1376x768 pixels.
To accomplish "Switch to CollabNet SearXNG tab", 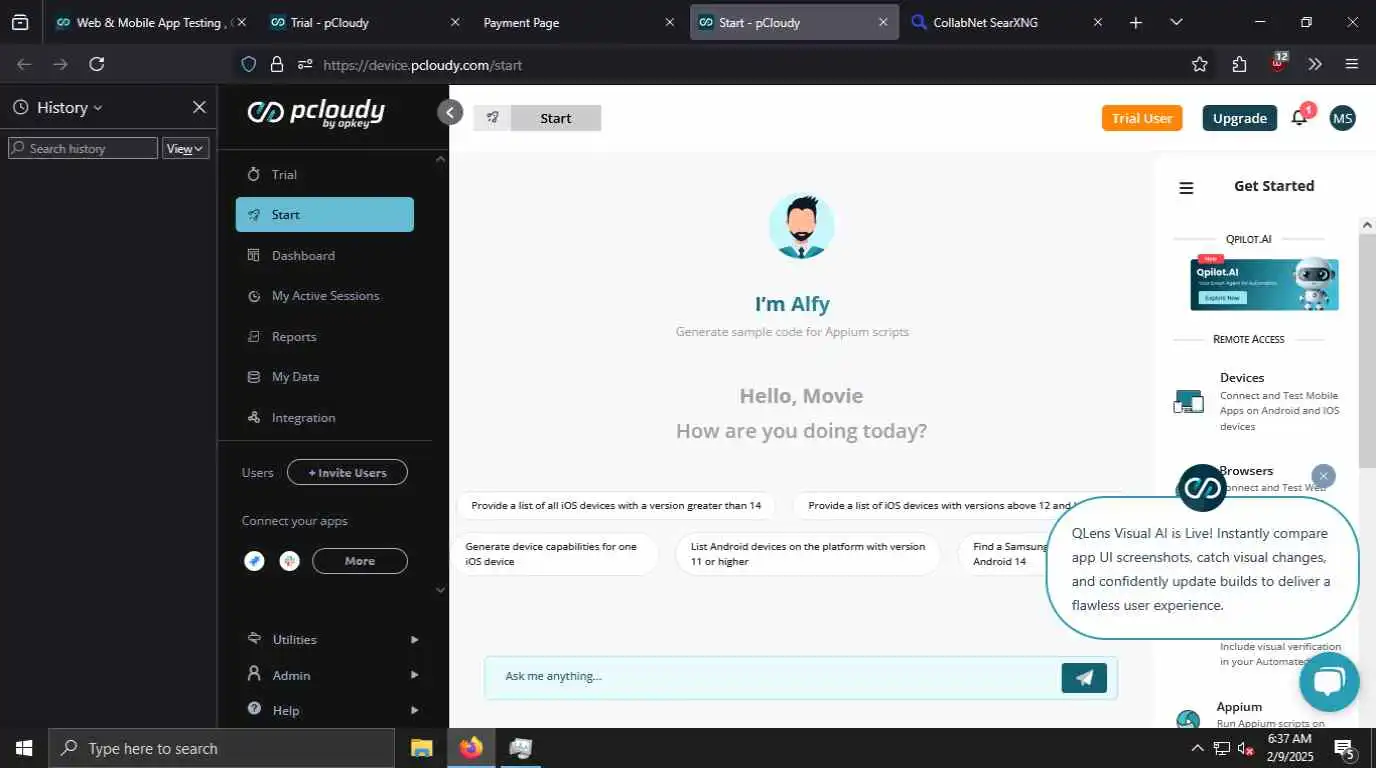I will tap(1006, 22).
